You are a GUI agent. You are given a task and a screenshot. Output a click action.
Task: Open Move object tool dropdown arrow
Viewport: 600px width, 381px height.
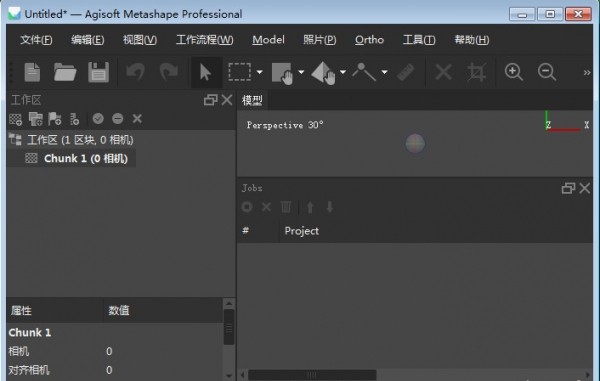pos(343,72)
